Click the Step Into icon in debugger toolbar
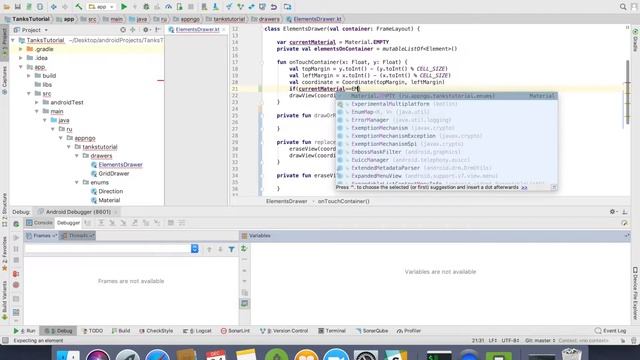The height and width of the screenshot is (360, 640). click(112, 223)
